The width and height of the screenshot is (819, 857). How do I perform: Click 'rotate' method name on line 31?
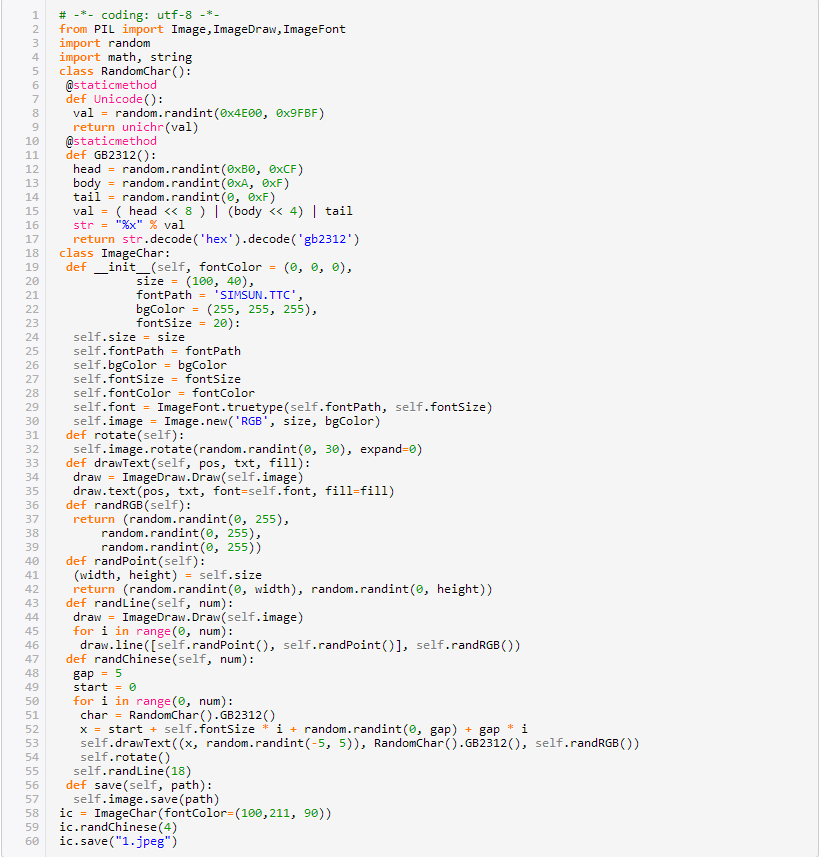coord(115,435)
